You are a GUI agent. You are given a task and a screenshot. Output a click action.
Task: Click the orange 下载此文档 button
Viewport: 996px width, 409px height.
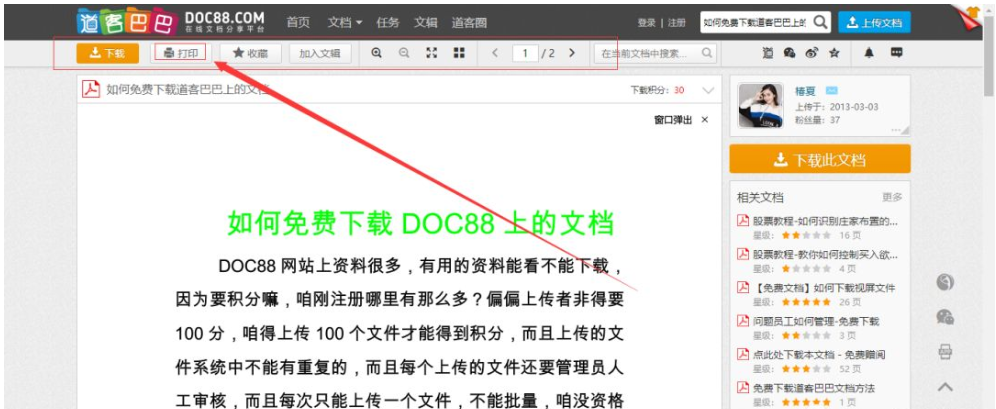point(819,159)
